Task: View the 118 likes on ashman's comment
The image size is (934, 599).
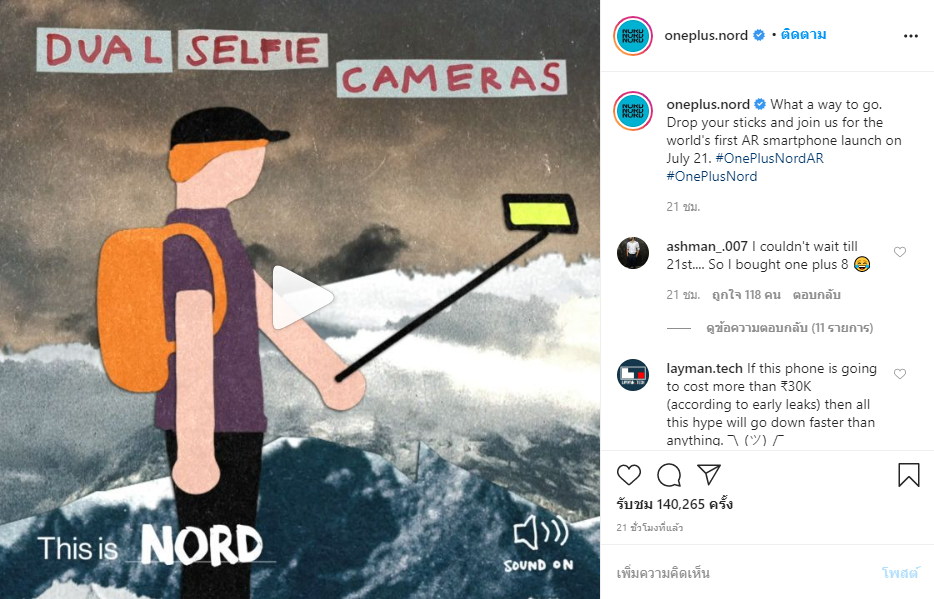Action: point(746,295)
